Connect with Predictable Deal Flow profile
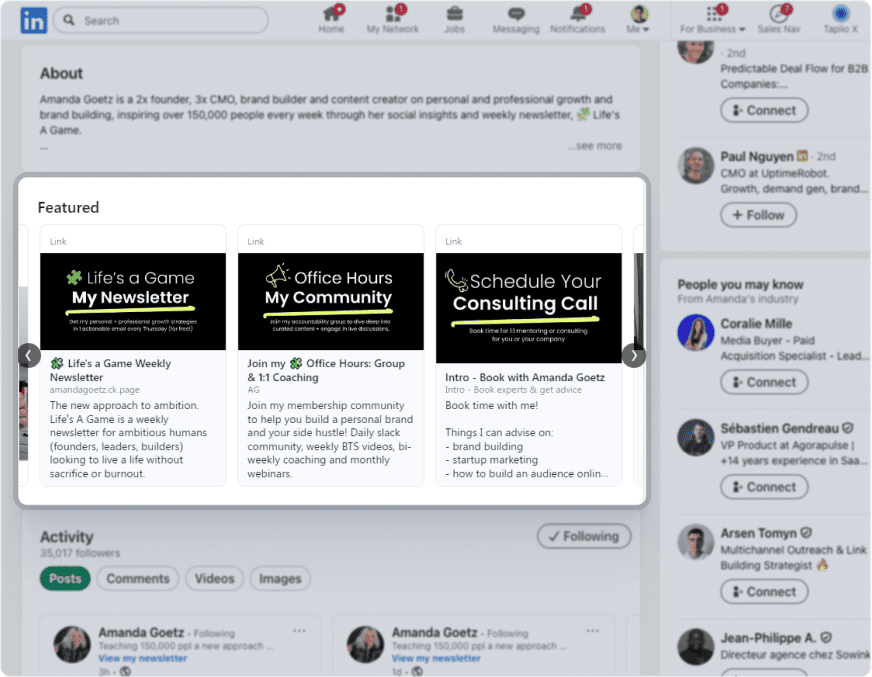This screenshot has width=872, height=677. pyautogui.click(x=764, y=110)
